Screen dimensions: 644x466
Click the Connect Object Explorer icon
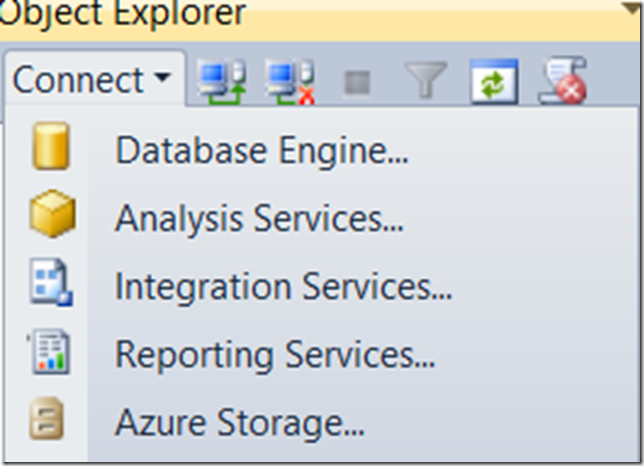pyautogui.click(x=220, y=81)
